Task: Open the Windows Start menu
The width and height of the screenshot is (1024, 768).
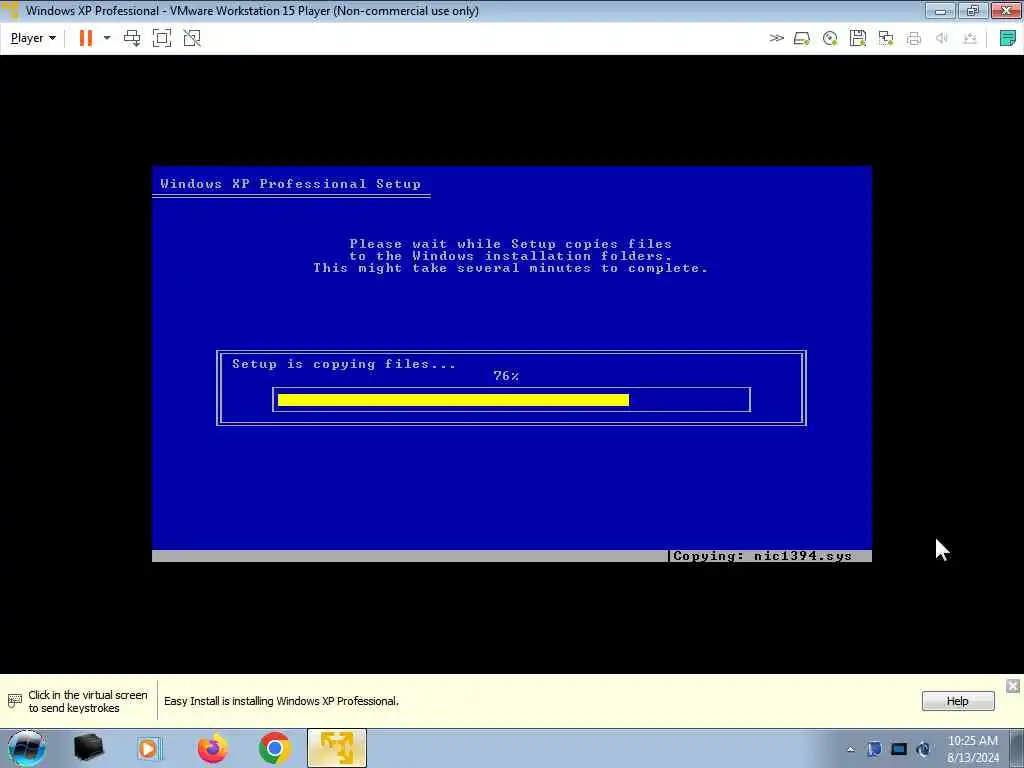Action: point(26,748)
